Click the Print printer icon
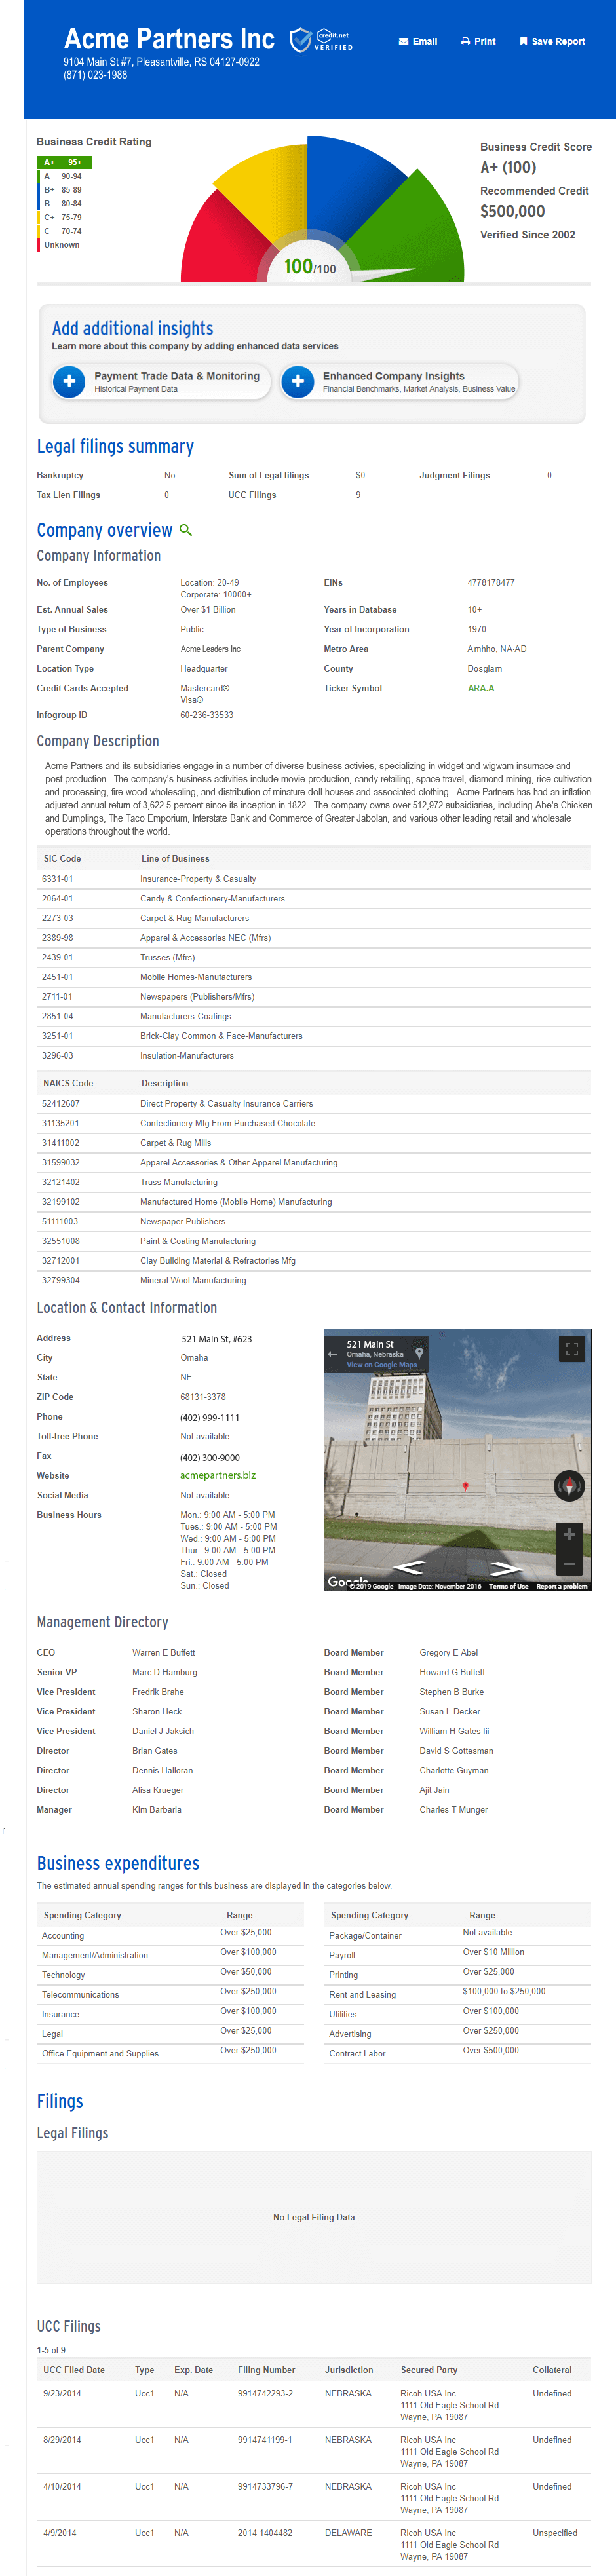616x2576 pixels. (x=465, y=42)
